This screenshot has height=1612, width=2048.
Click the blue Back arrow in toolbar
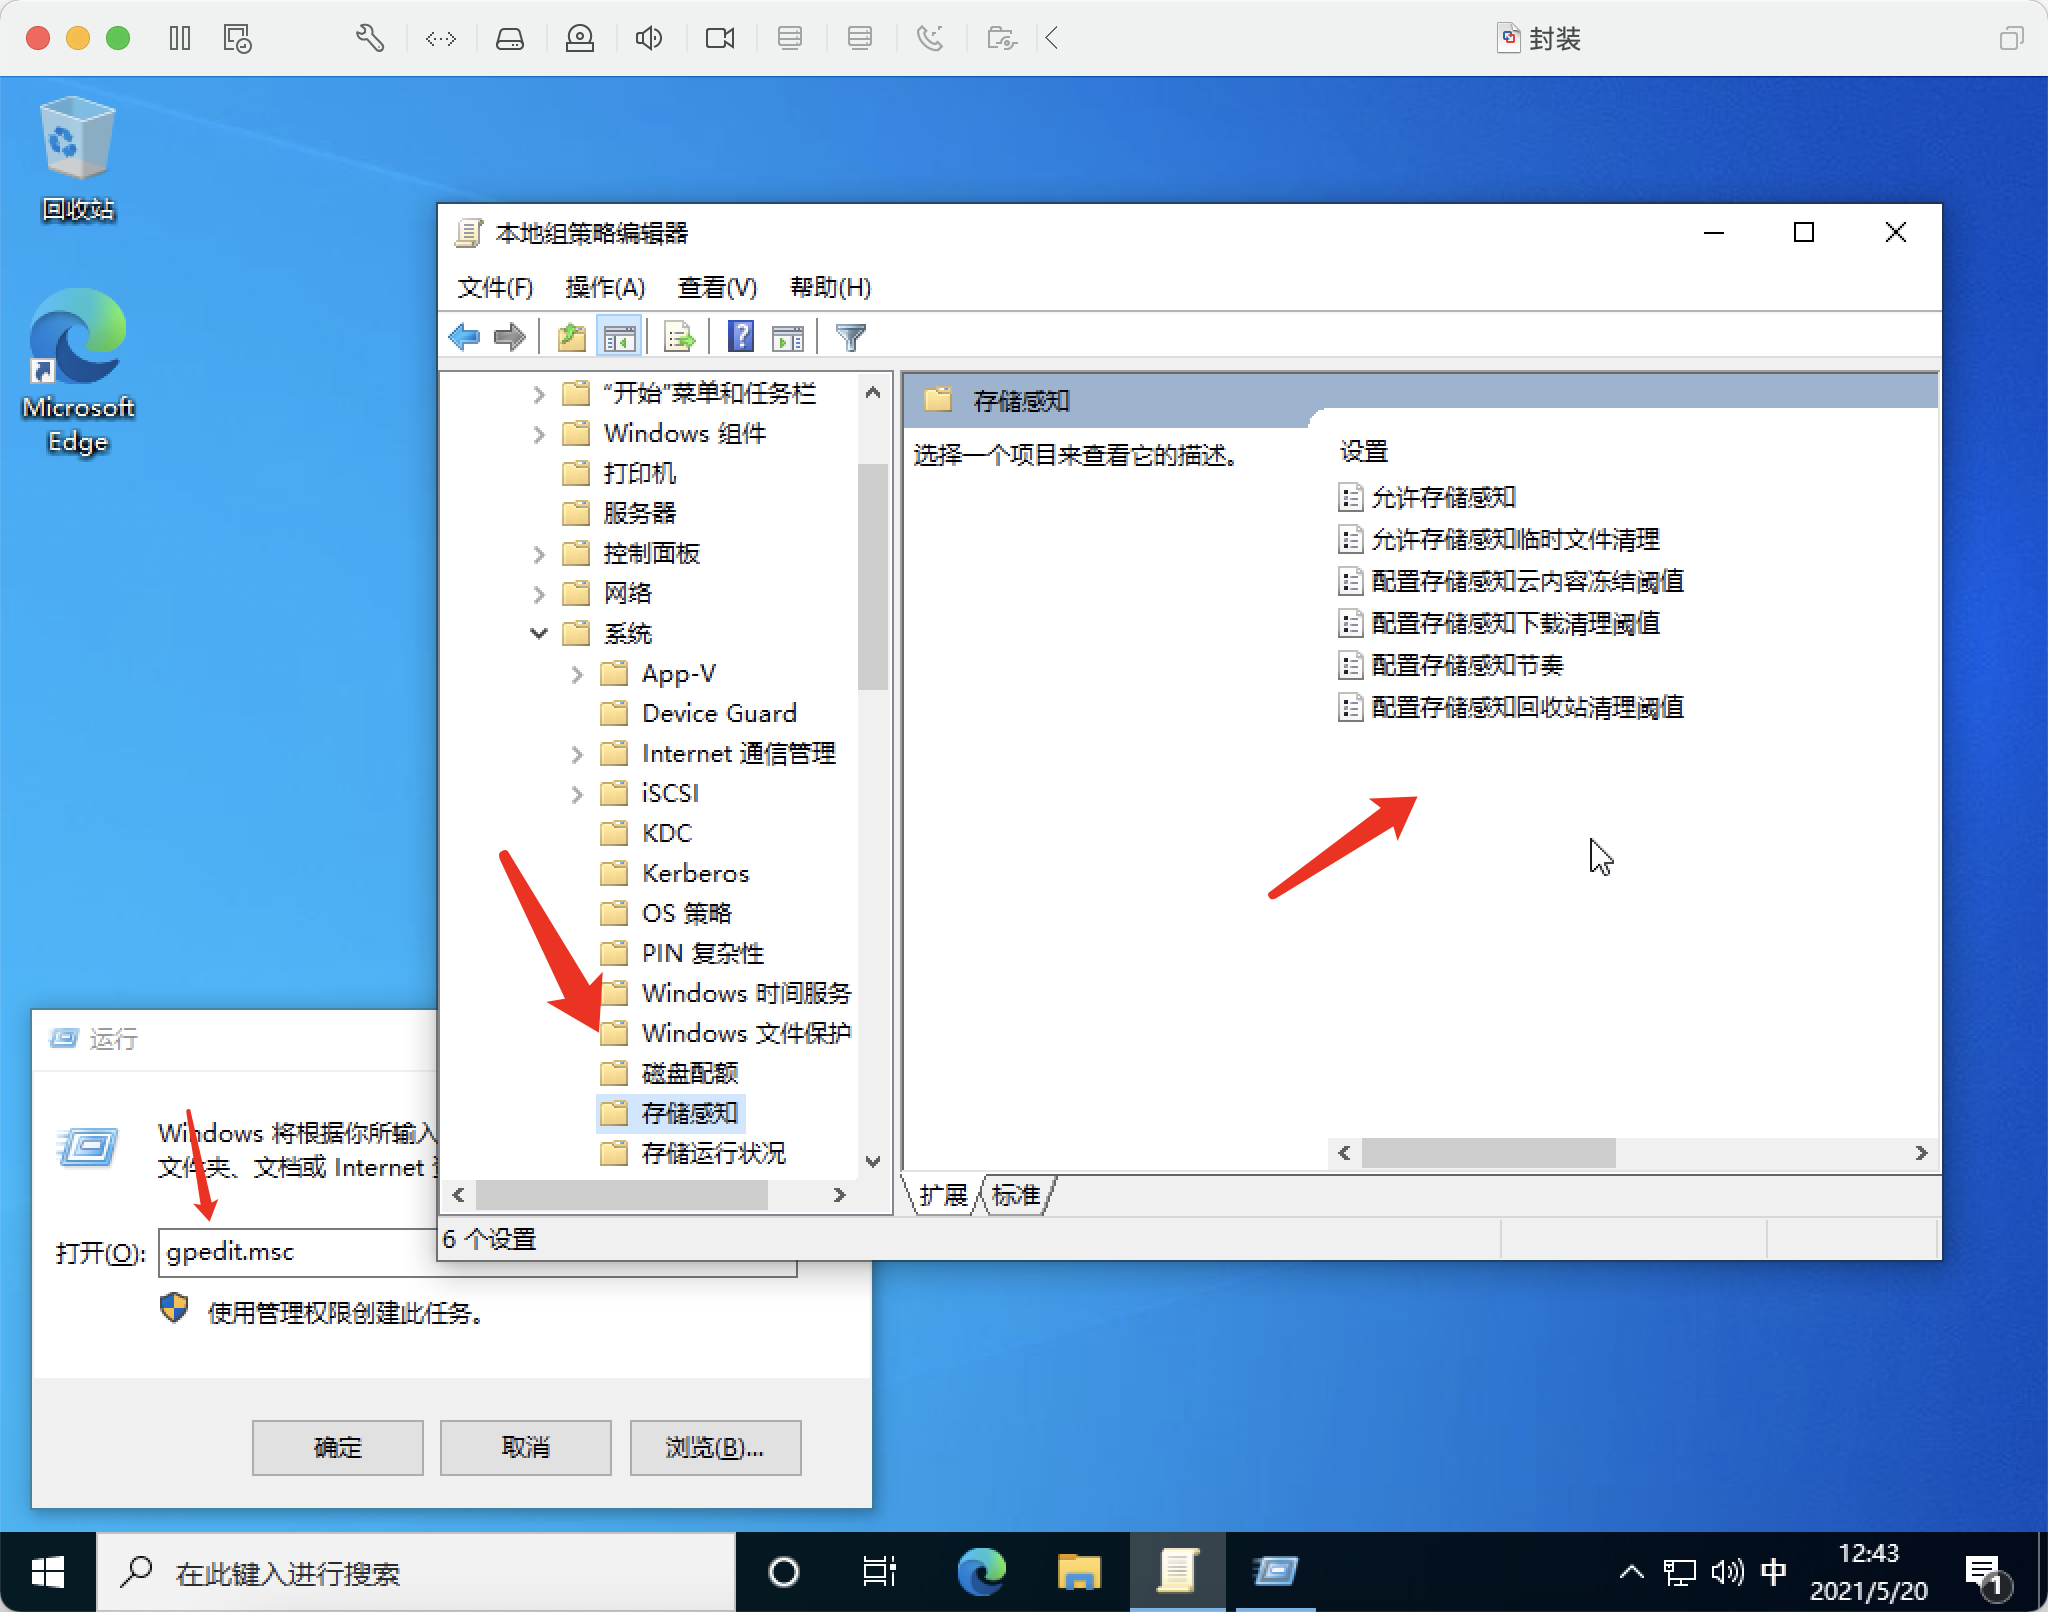click(x=464, y=337)
